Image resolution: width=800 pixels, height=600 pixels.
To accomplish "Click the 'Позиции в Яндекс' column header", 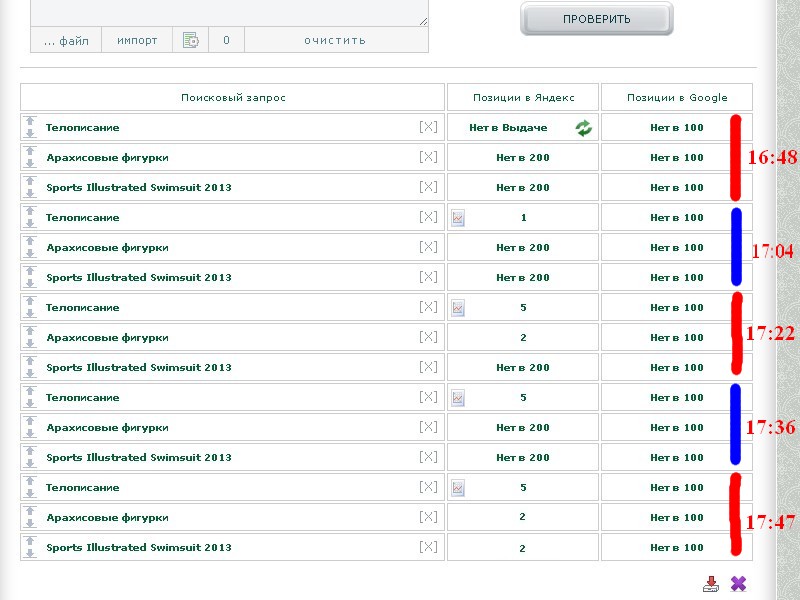I will (x=523, y=97).
